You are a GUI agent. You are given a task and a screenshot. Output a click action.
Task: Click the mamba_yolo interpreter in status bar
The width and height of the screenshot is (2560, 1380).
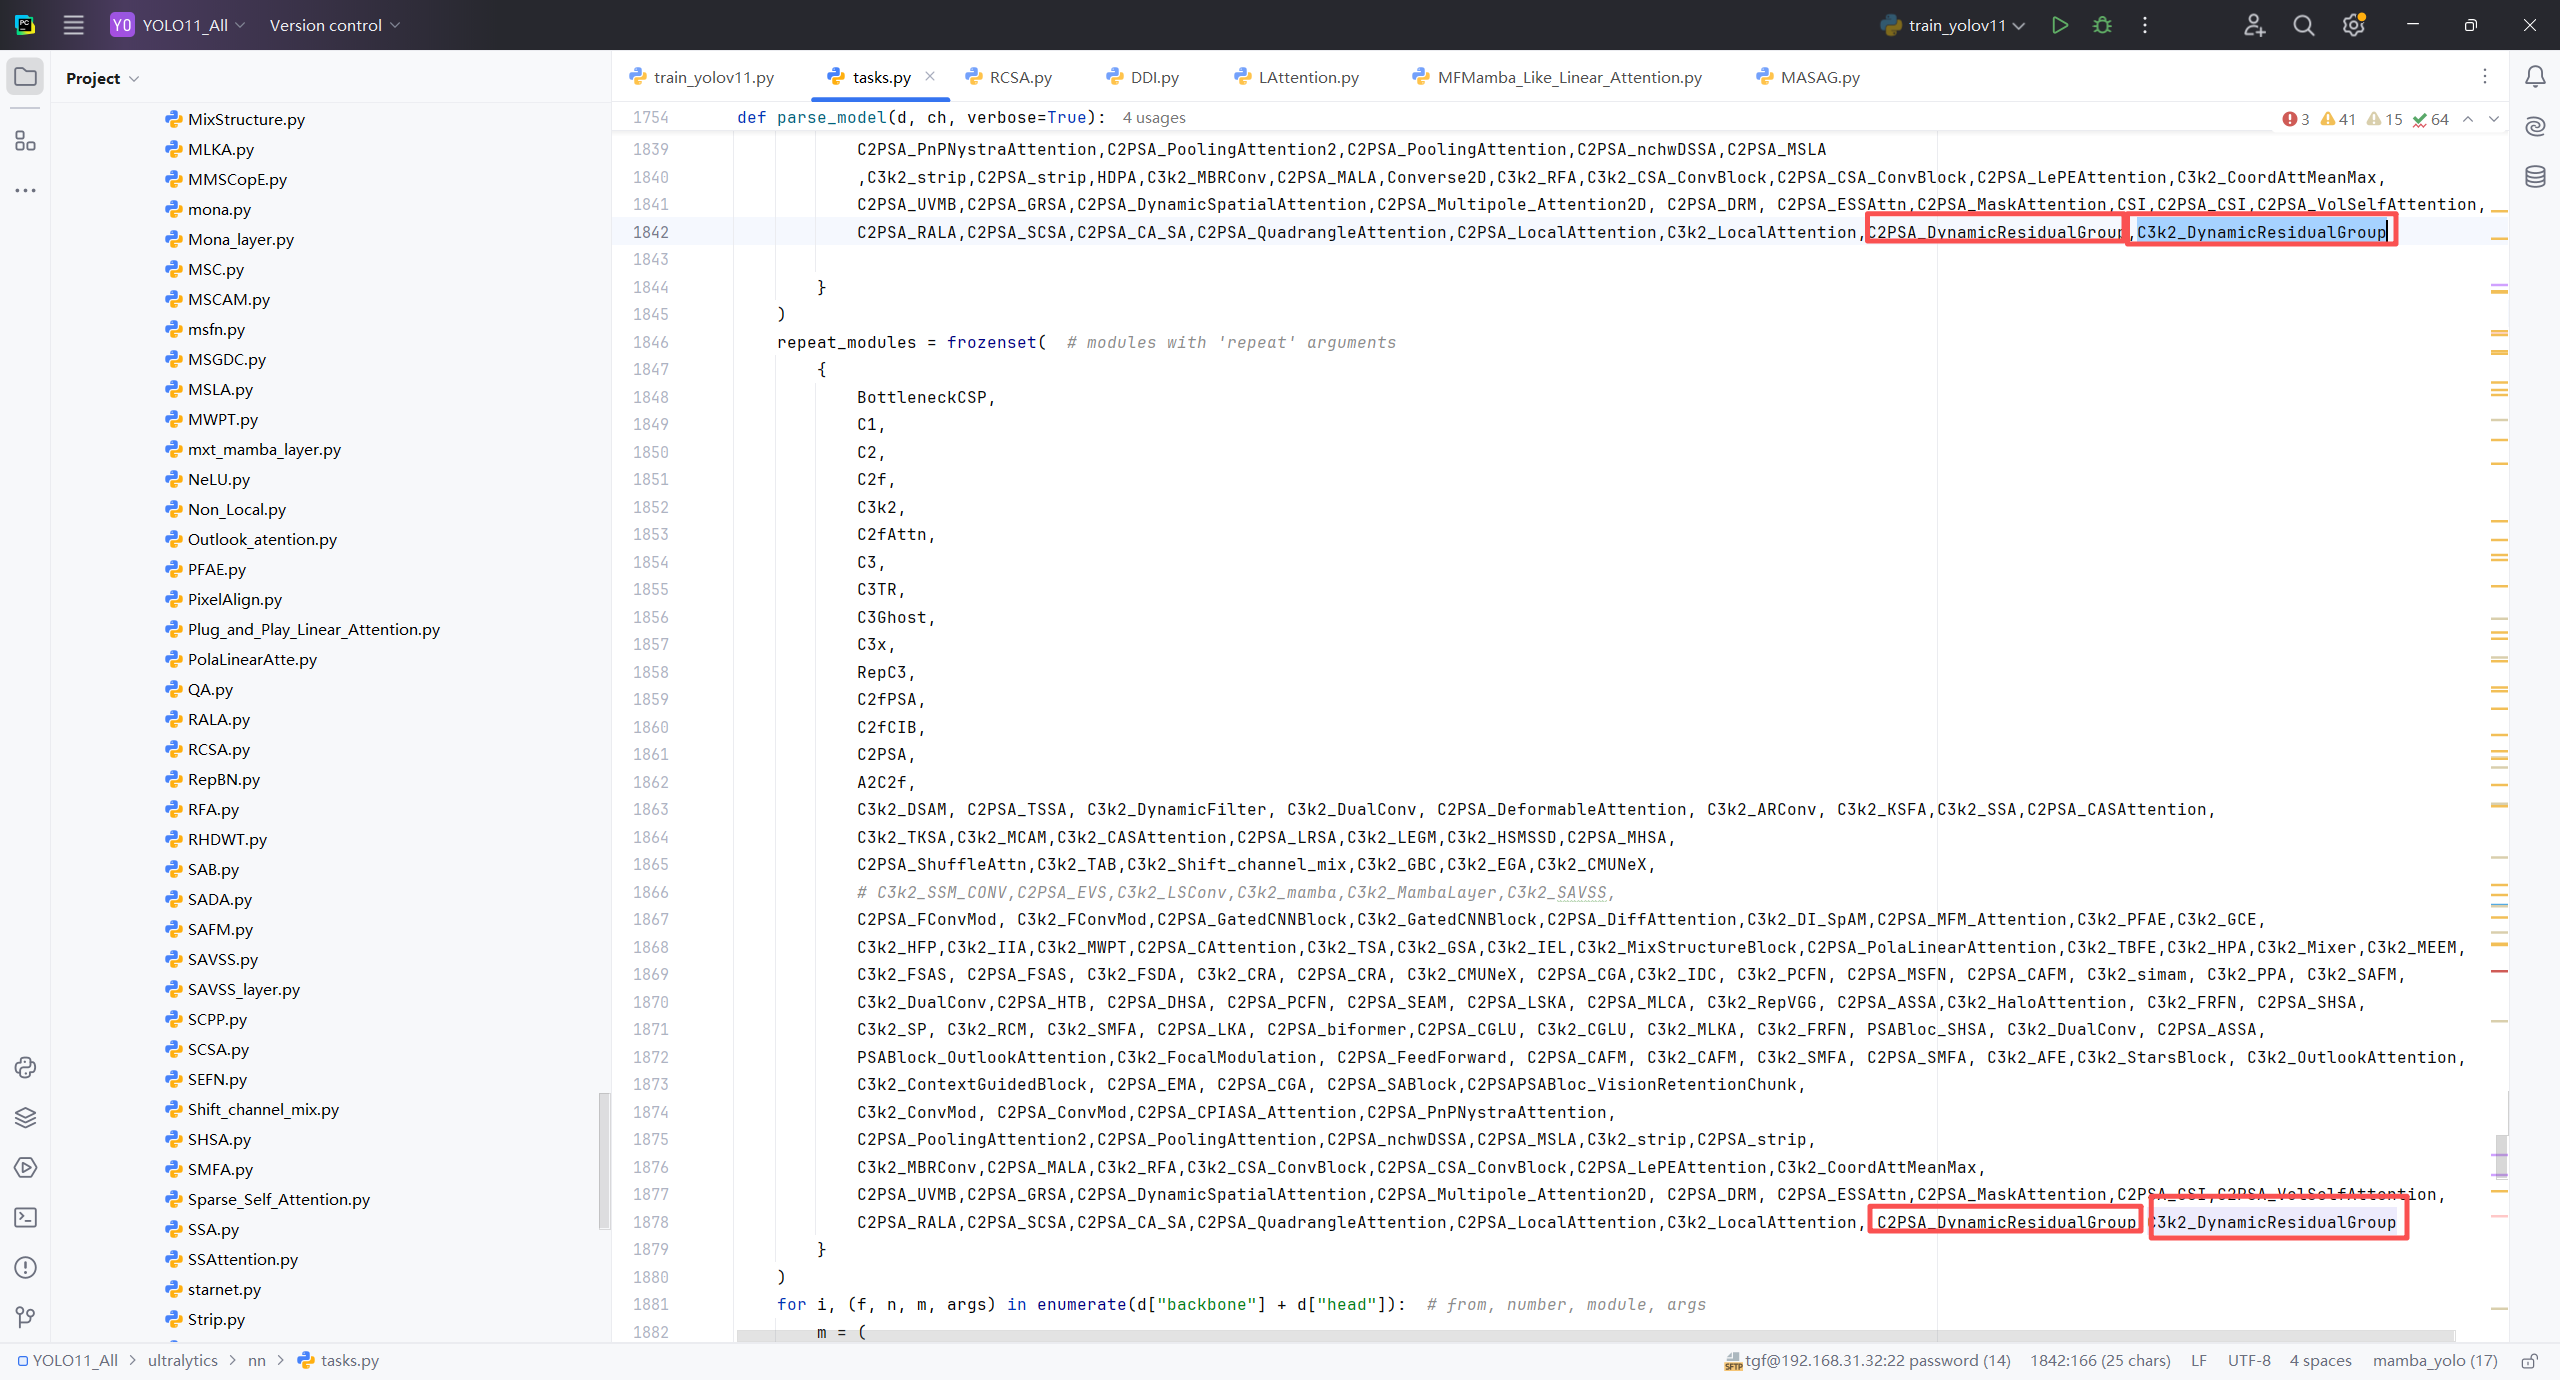pos(2434,1361)
